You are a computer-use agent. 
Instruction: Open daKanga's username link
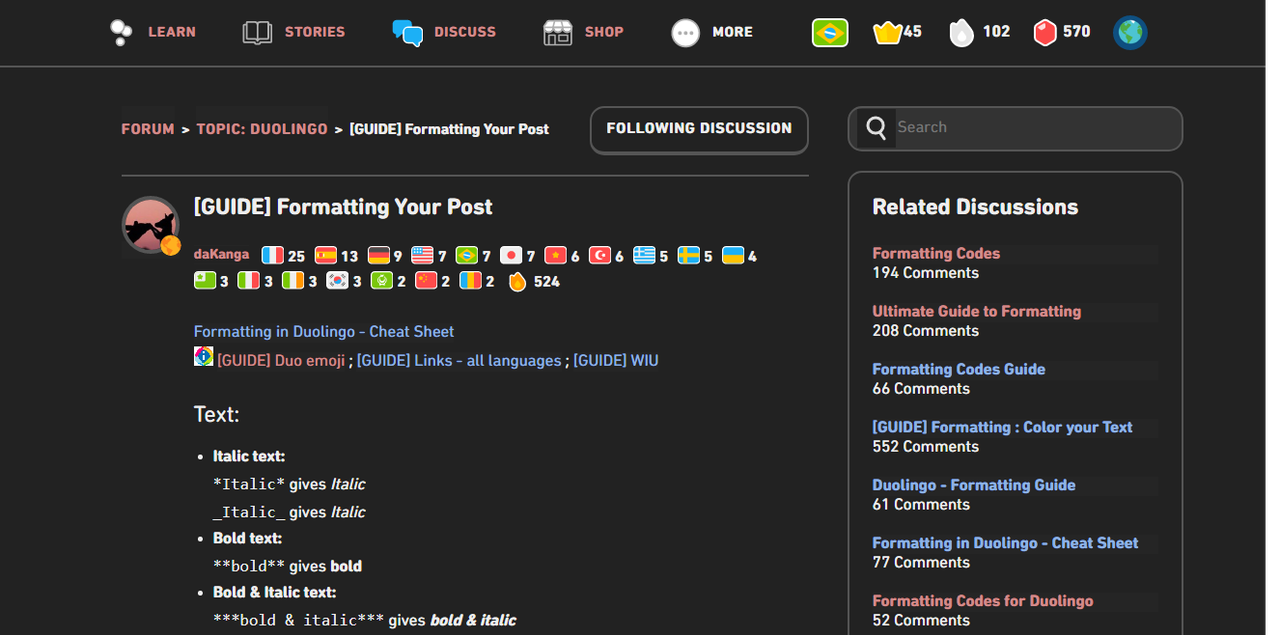(221, 254)
